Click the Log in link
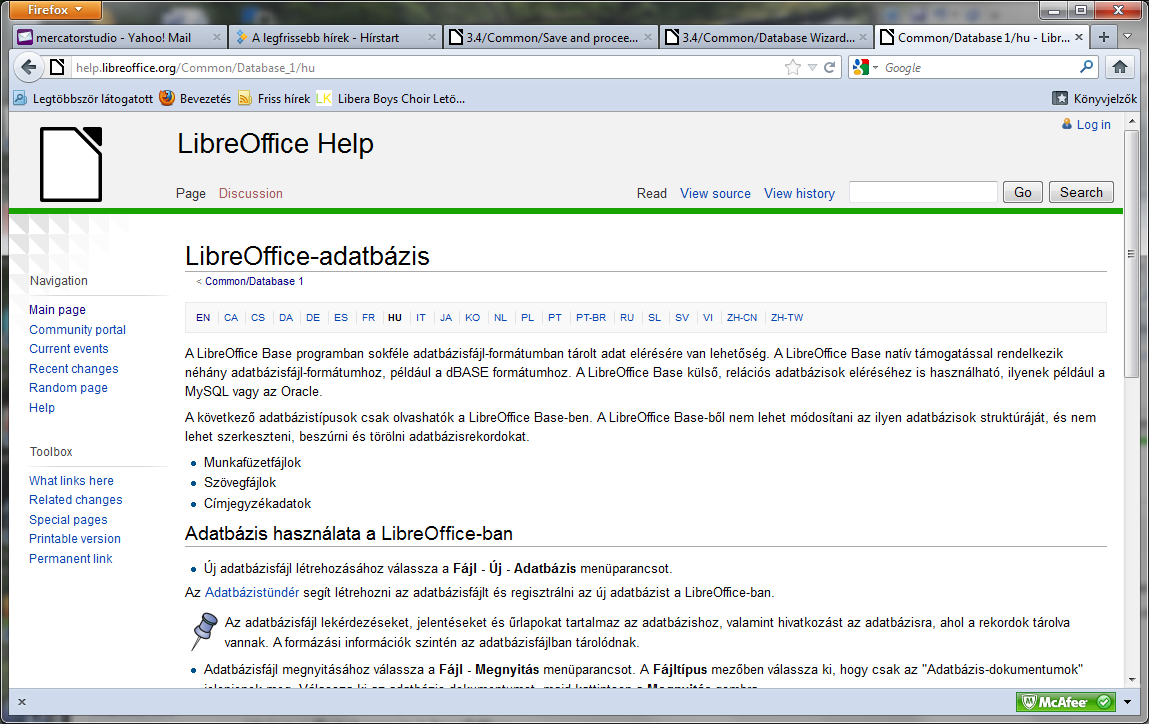Viewport: 1149px width, 724px height. click(x=1093, y=125)
